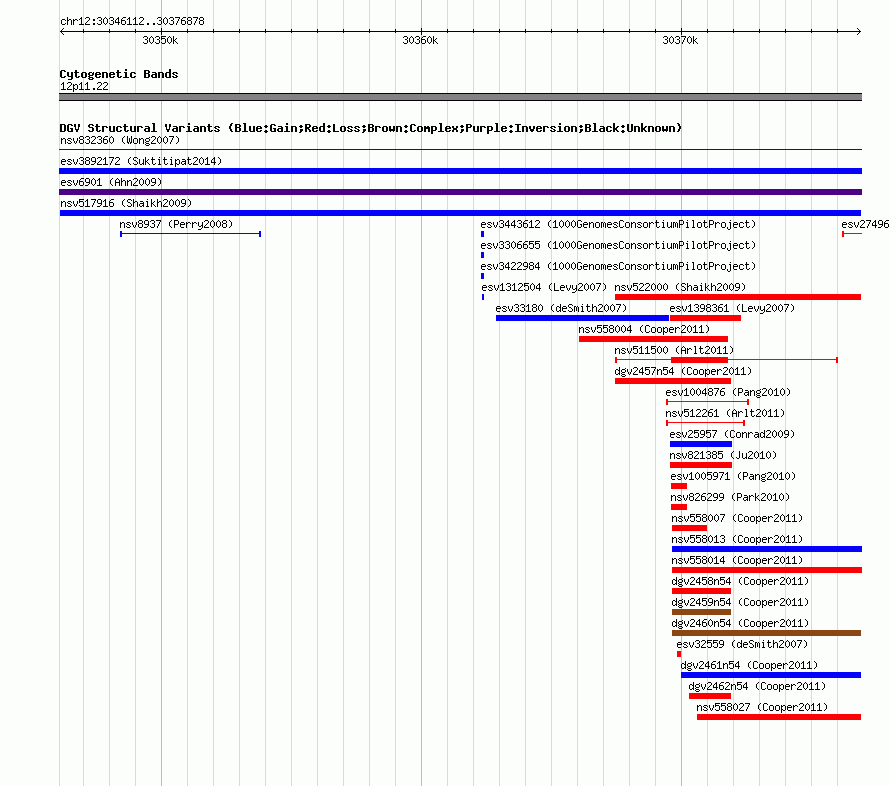The width and height of the screenshot is (890, 786).
Task: Open the esv1004876 (Pang2010) label
Action: 728,392
